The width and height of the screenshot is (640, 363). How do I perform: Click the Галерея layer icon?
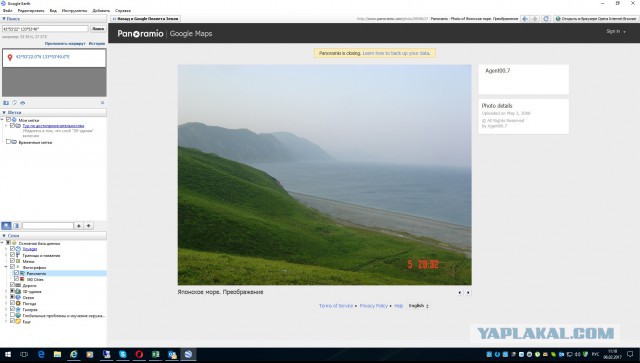(18, 309)
